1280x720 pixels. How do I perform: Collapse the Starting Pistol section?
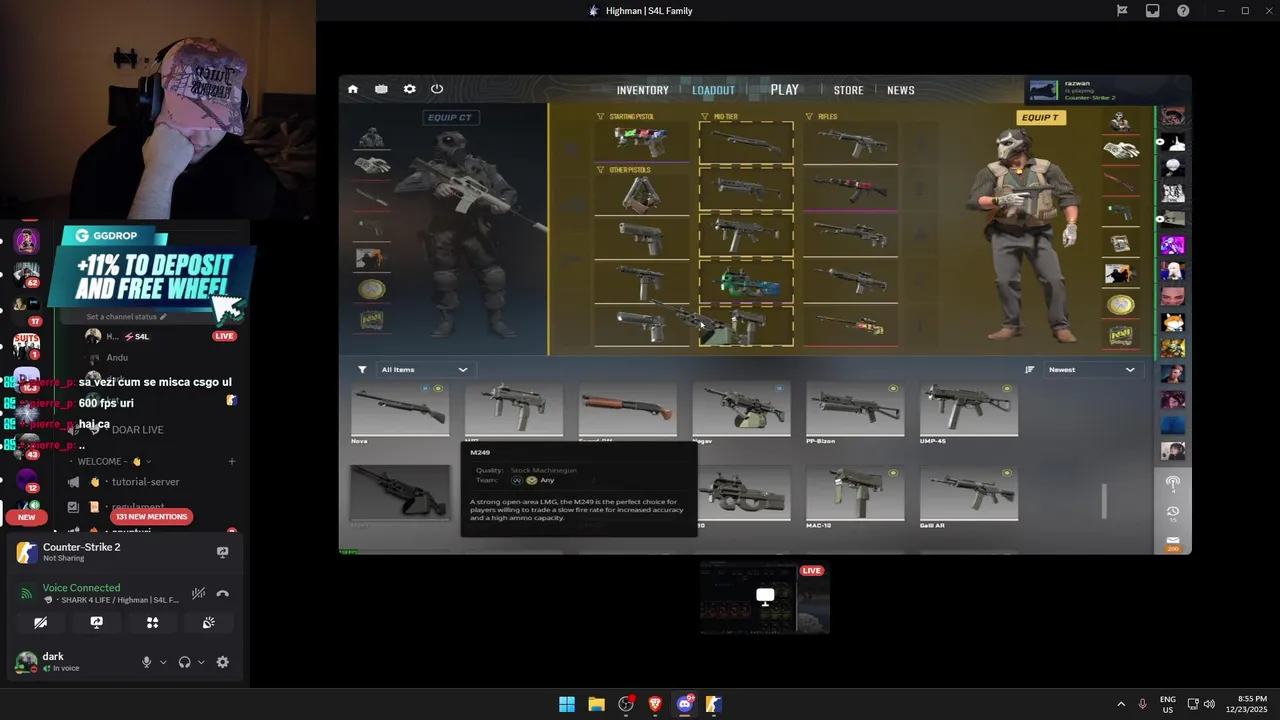pyautogui.click(x=601, y=117)
